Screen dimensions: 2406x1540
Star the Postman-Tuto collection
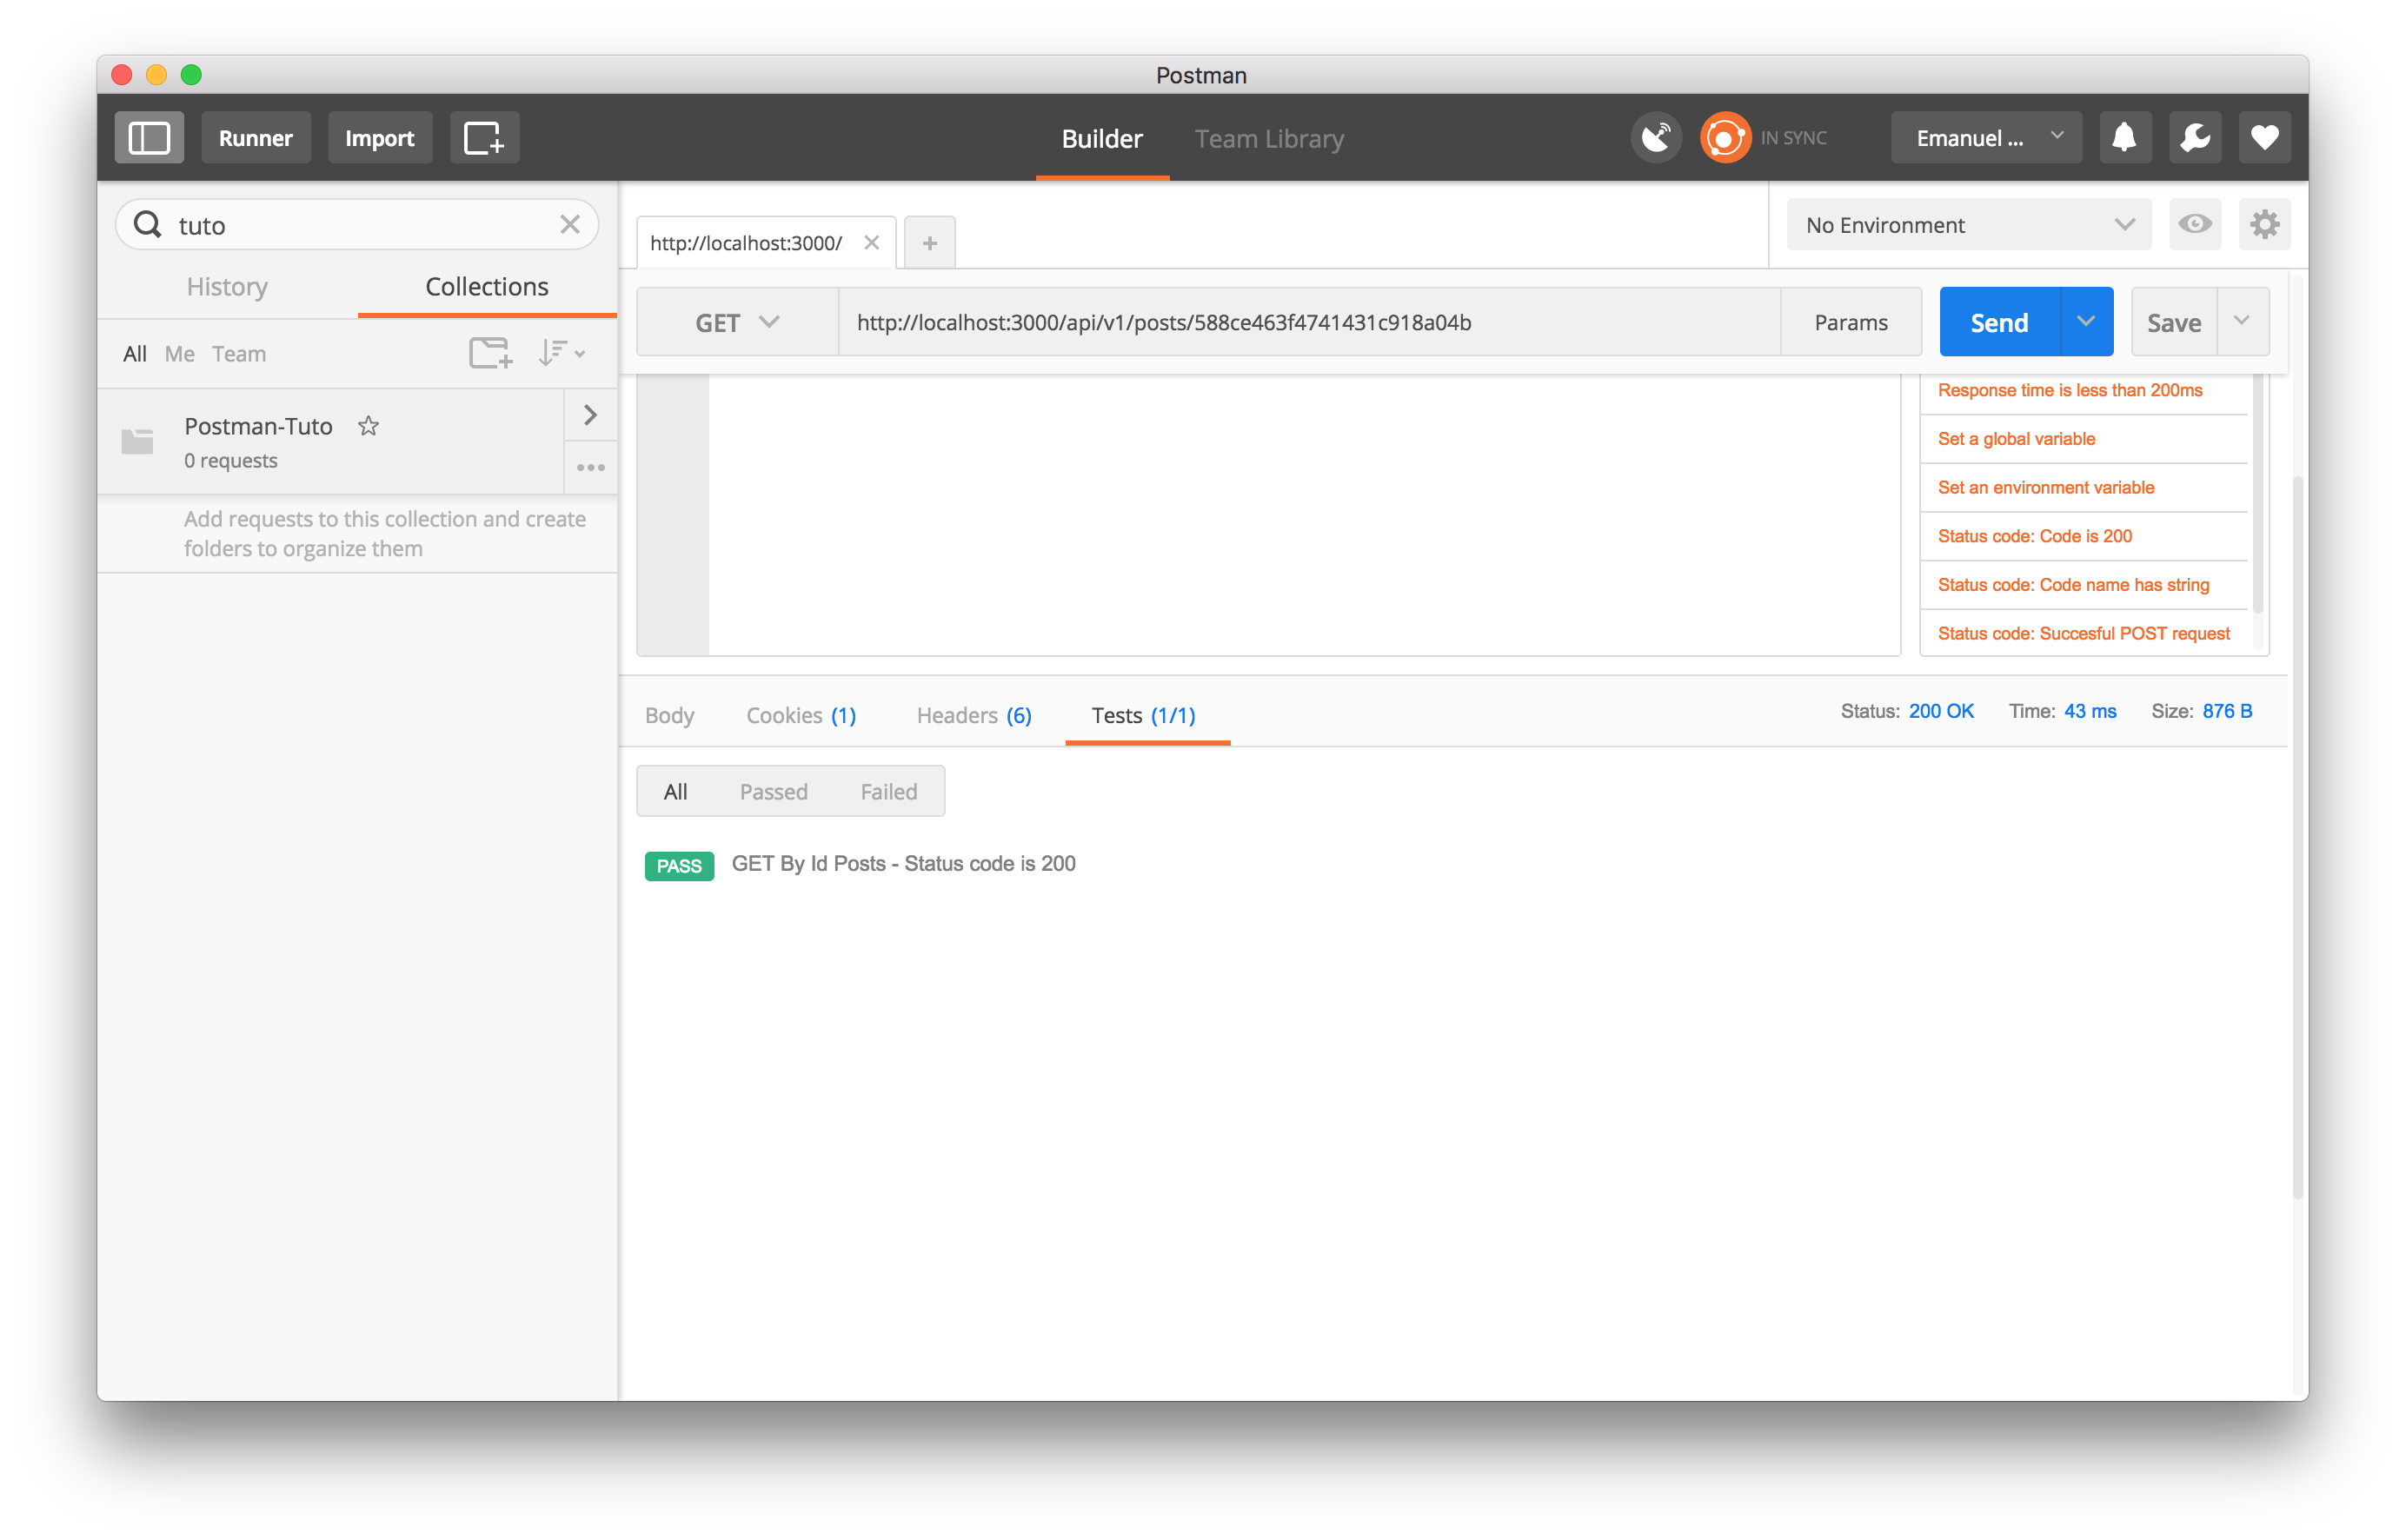pyautogui.click(x=368, y=426)
